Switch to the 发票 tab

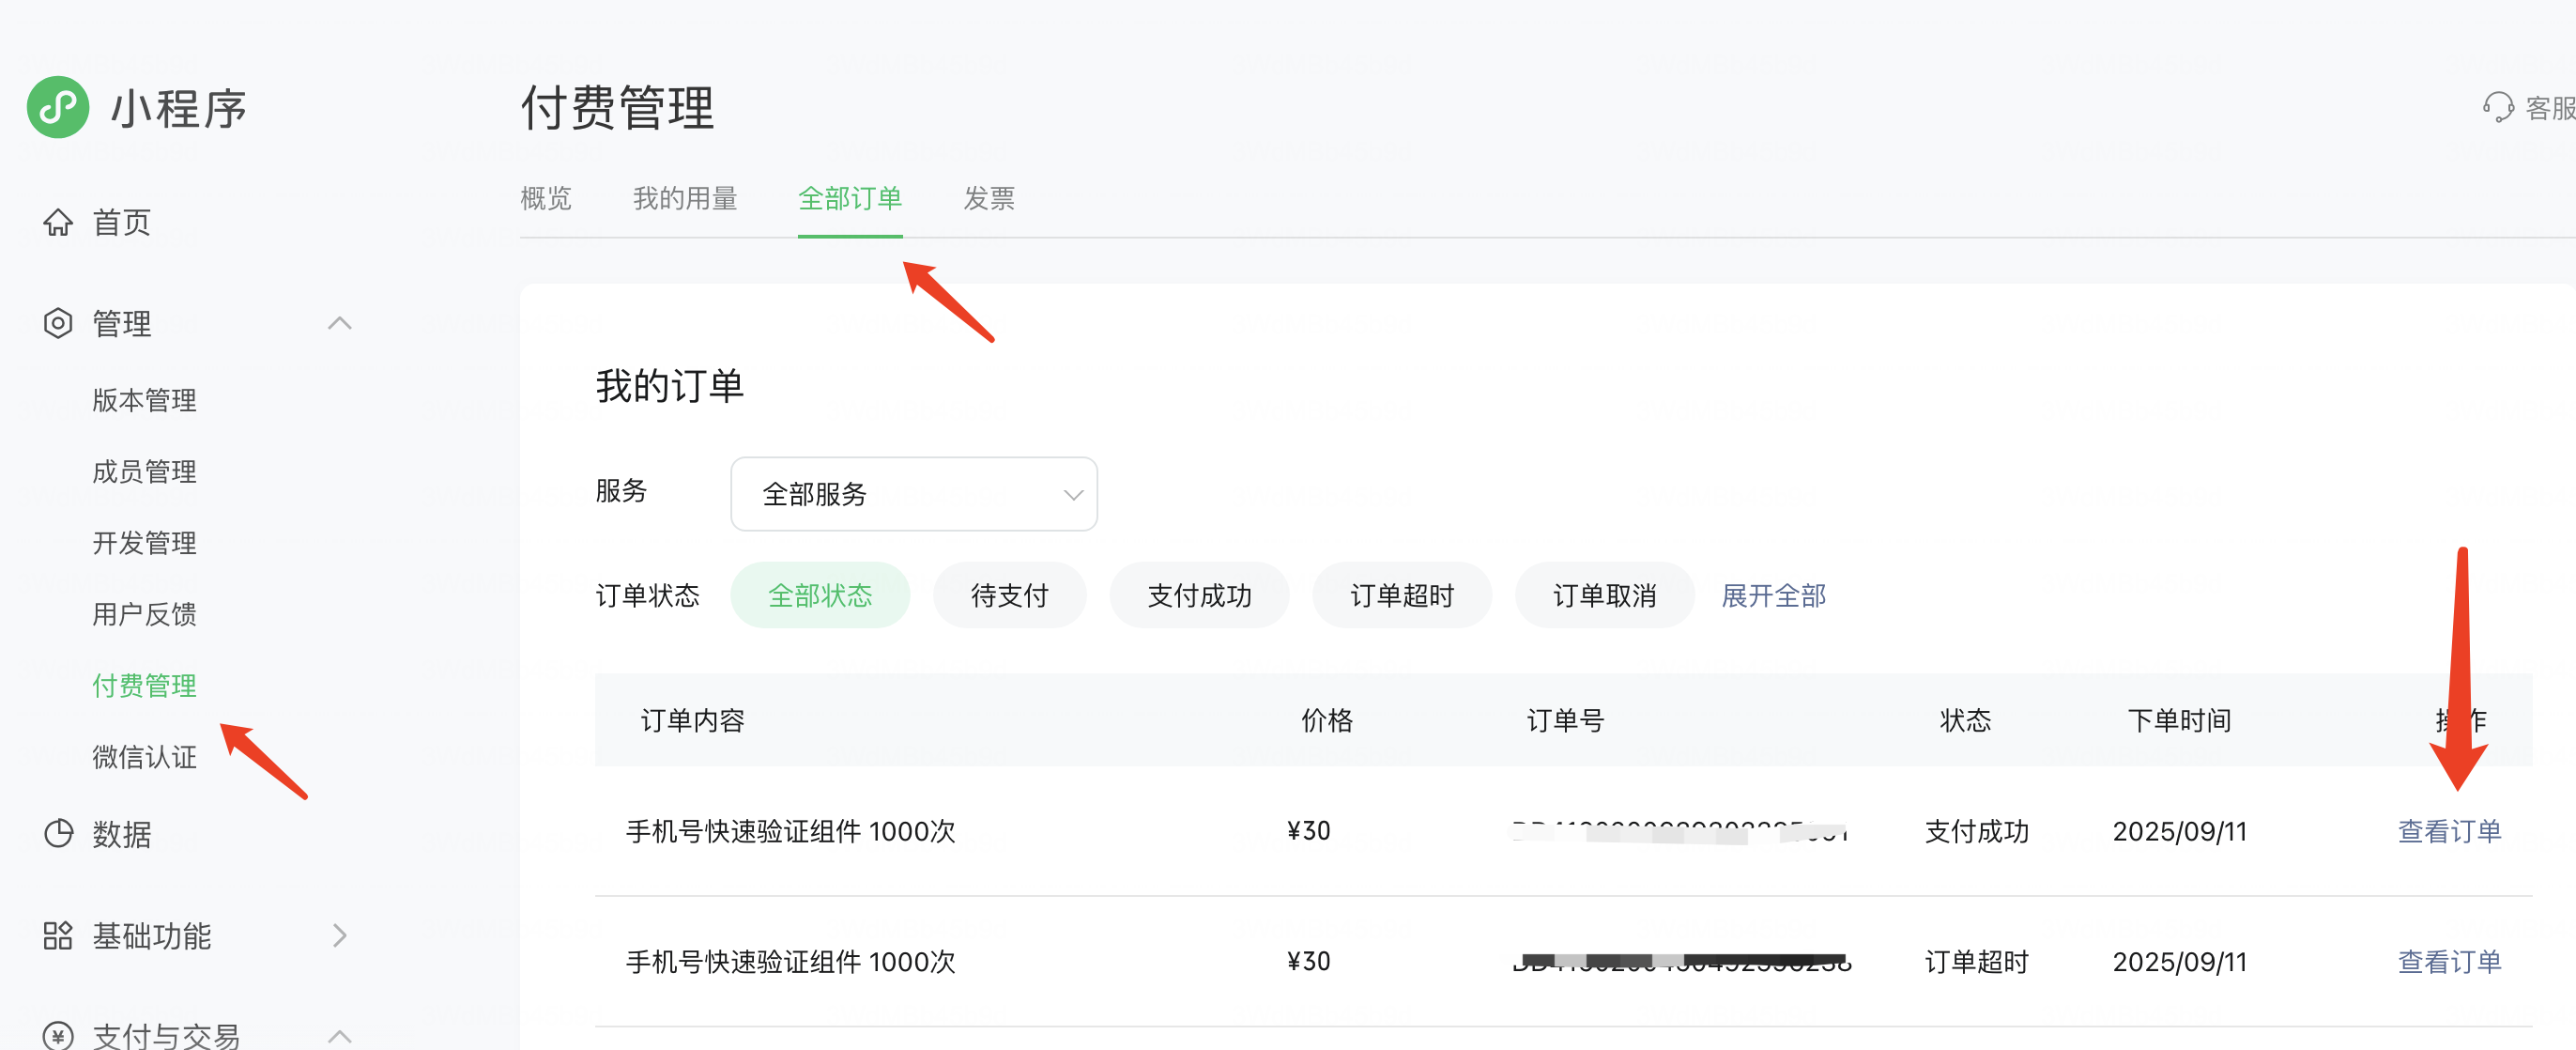pos(988,198)
